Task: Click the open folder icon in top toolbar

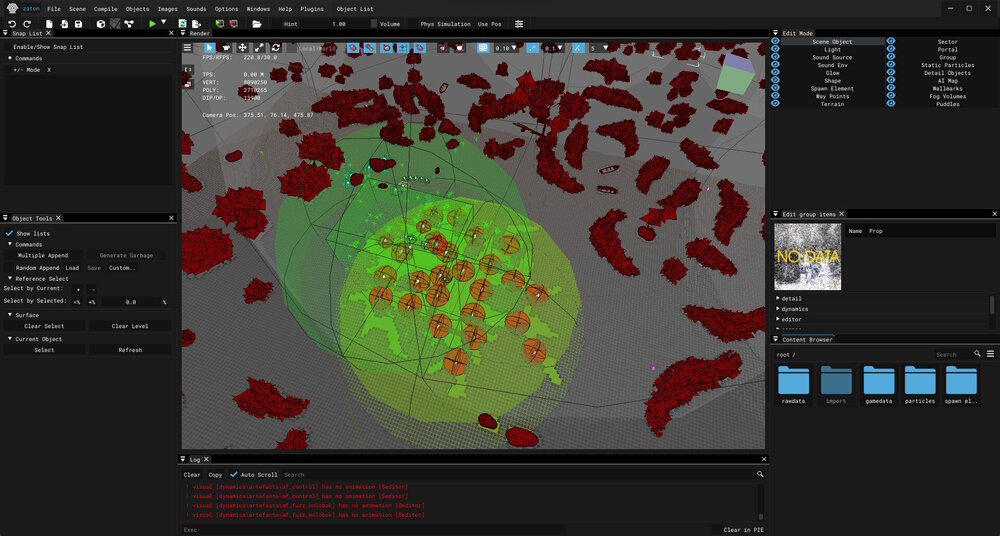Action: coord(257,24)
